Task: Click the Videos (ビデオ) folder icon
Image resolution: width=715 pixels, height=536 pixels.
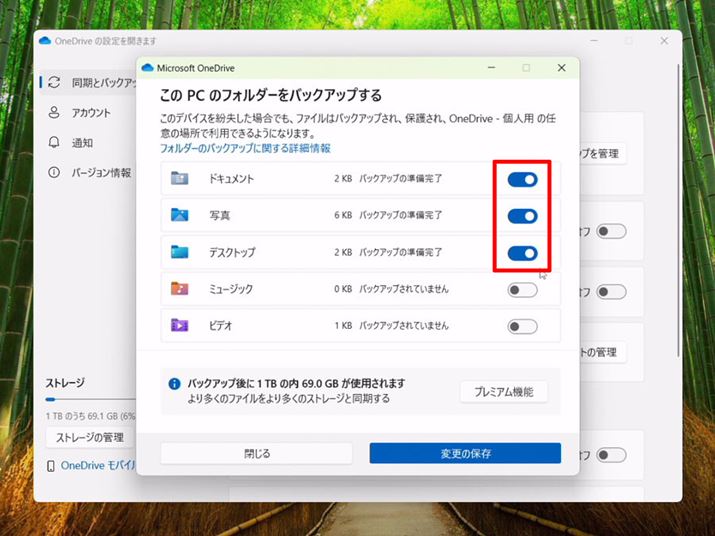Action: point(180,325)
